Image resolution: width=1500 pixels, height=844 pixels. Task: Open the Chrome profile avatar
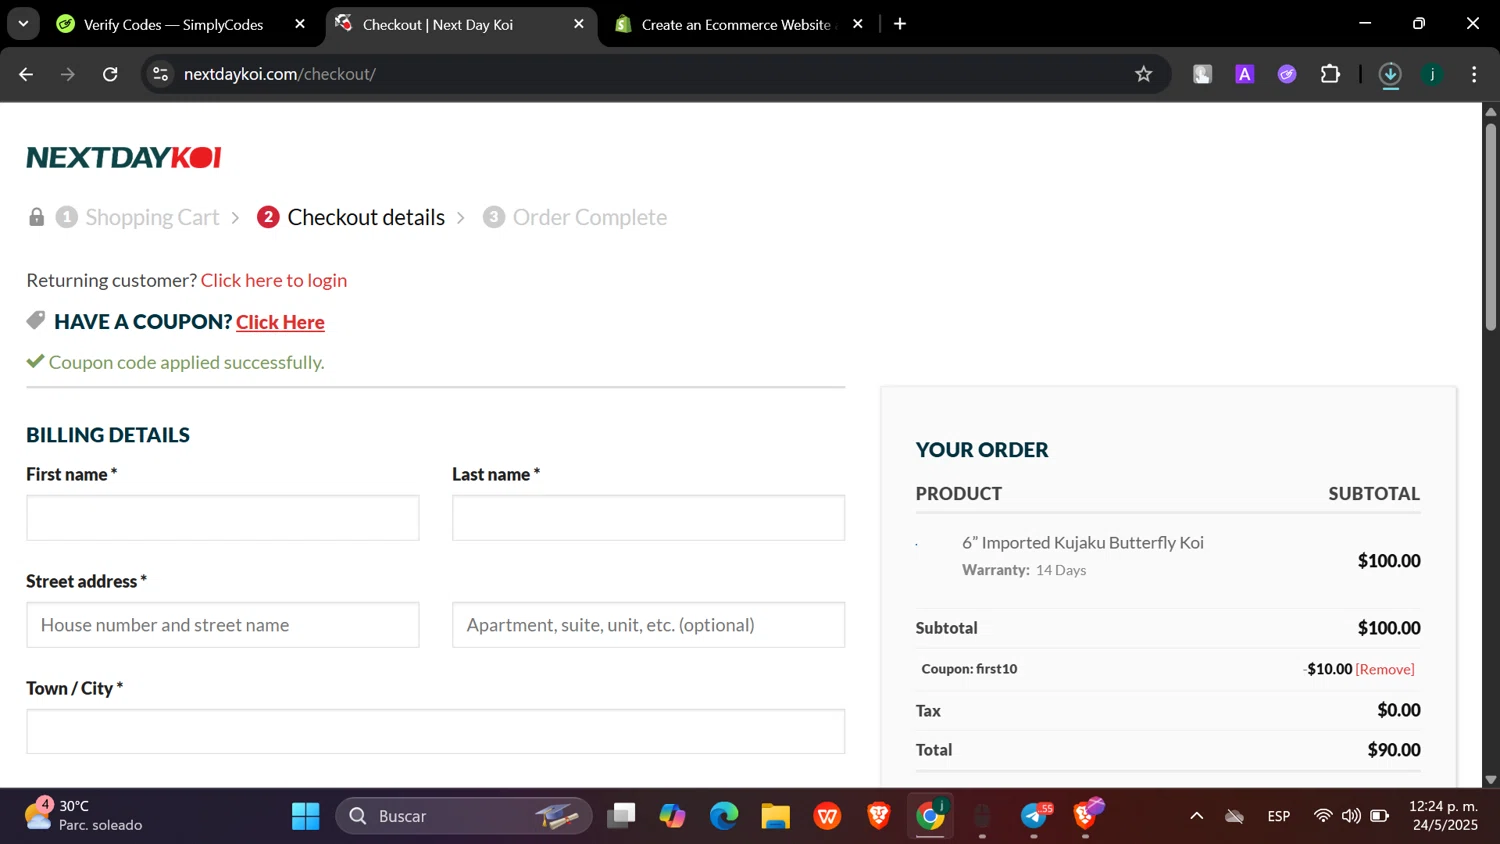pyautogui.click(x=1432, y=74)
